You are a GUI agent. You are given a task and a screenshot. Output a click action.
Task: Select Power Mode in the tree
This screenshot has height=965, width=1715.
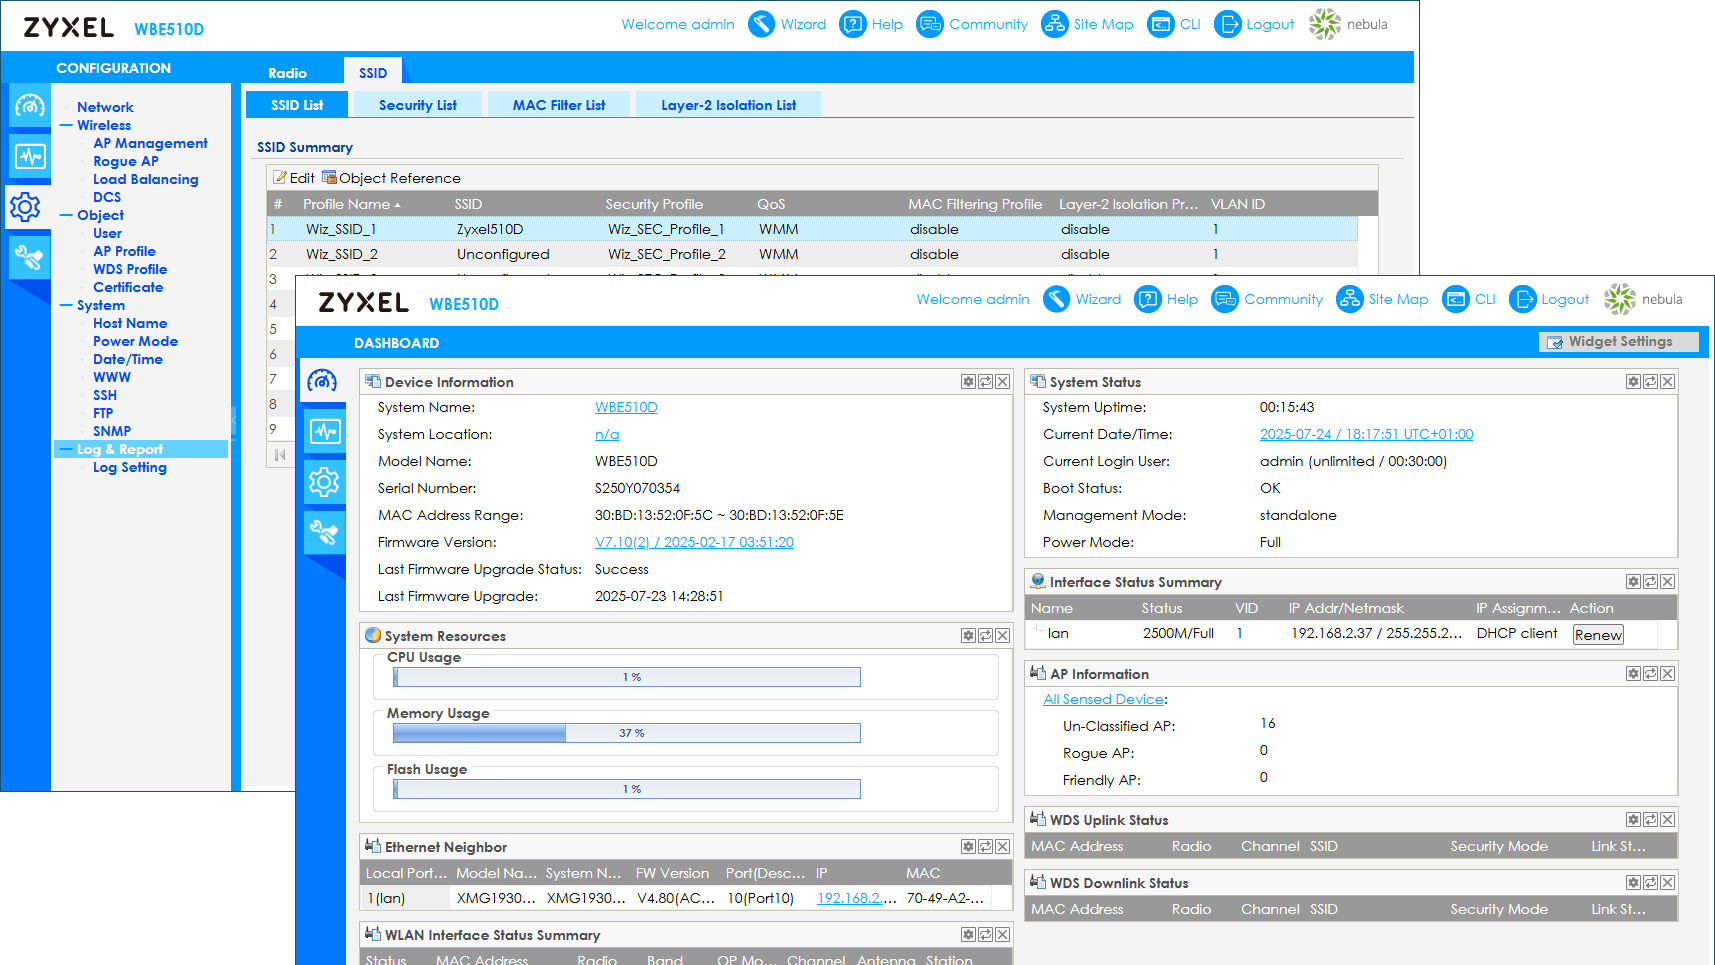[x=135, y=341]
